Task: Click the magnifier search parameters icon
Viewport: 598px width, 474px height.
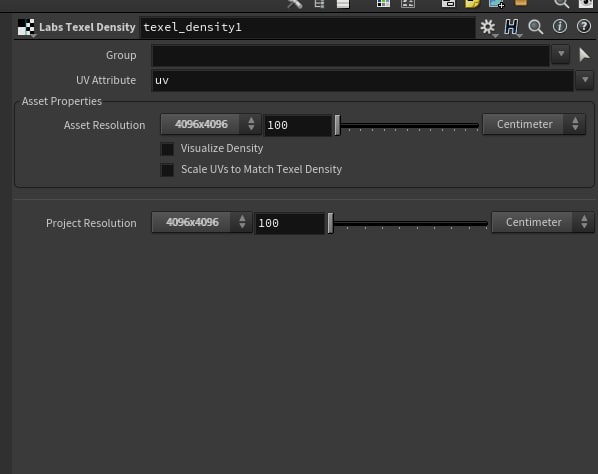Action: point(535,27)
